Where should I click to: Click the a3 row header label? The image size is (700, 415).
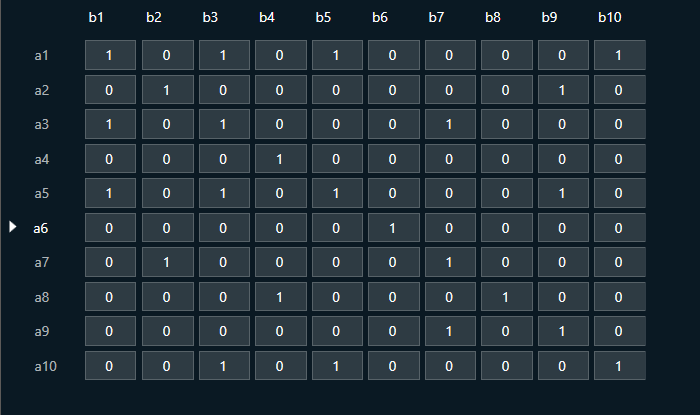[x=42, y=124]
